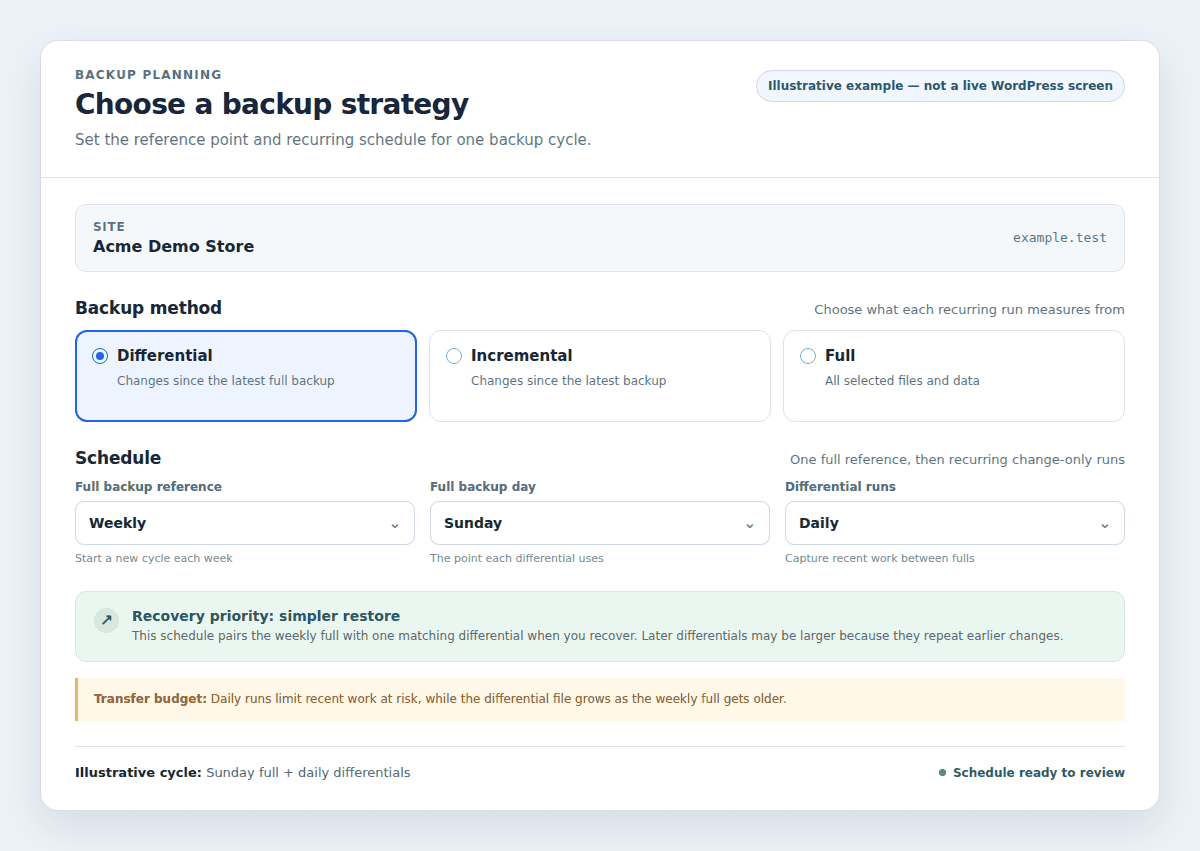The height and width of the screenshot is (851, 1200).
Task: Click the Acme Demo Store site name
Action: point(174,247)
